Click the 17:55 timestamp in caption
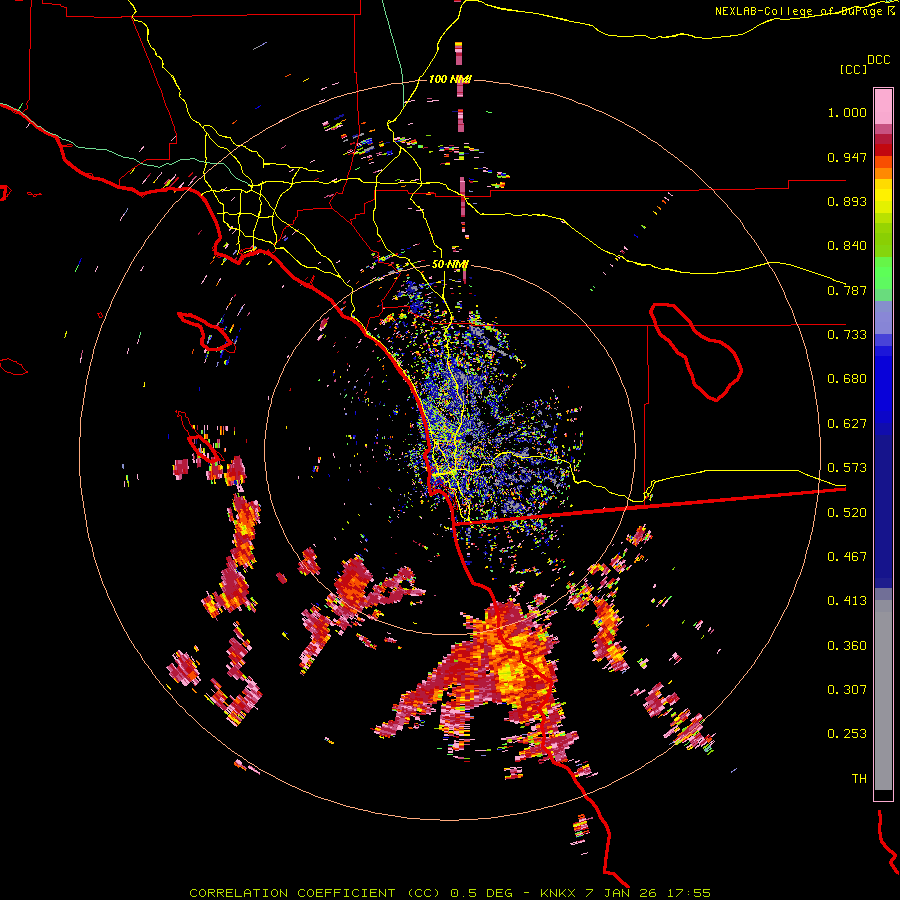This screenshot has width=900, height=900. pyautogui.click(x=689, y=893)
